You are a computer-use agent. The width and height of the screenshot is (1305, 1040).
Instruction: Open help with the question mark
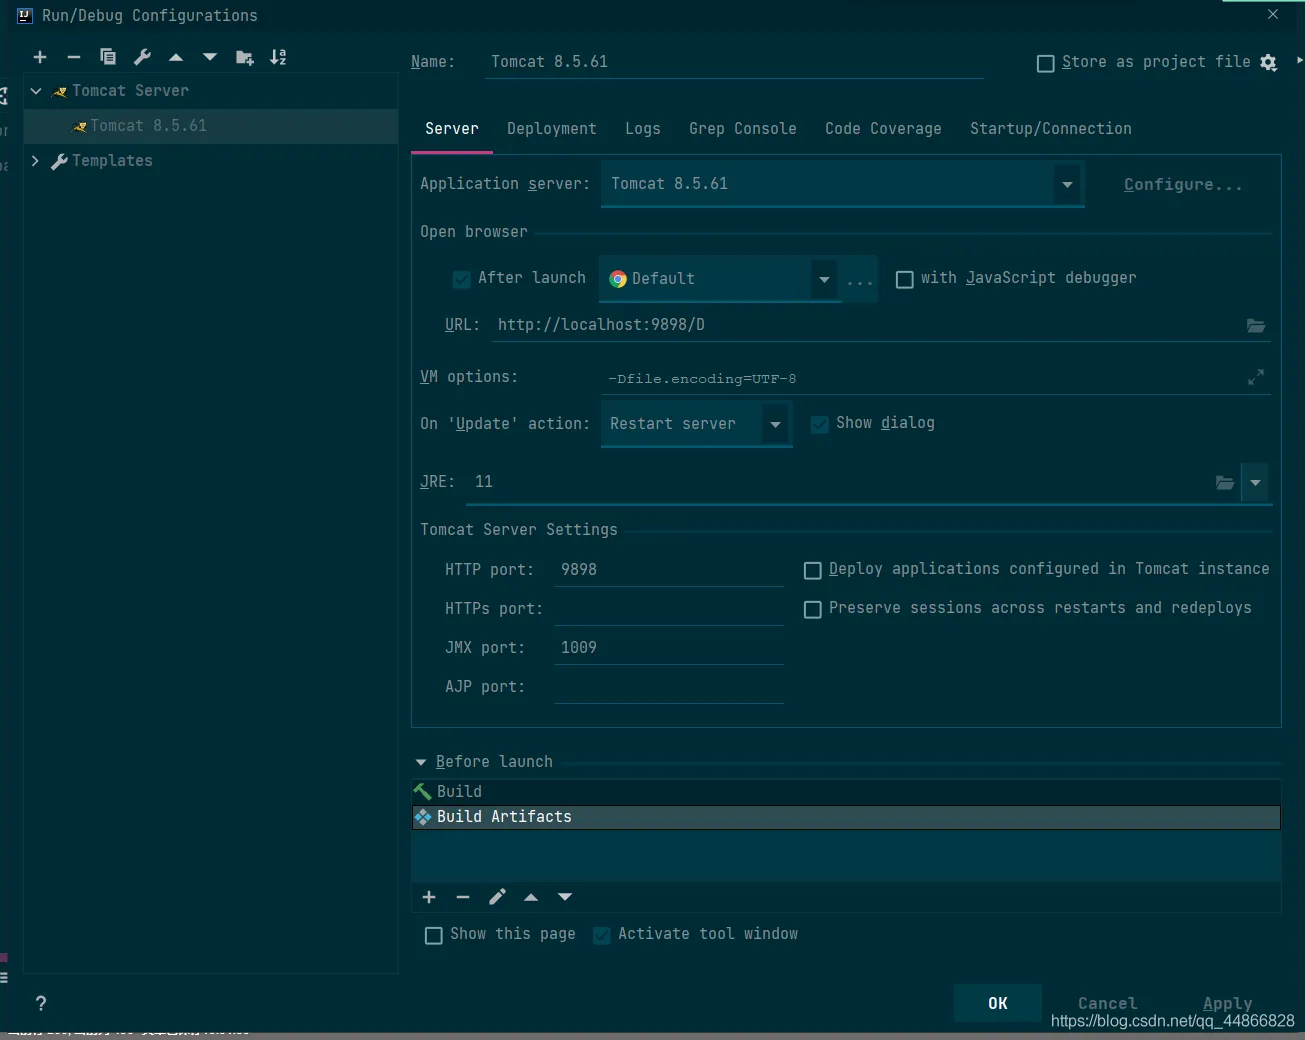(x=40, y=1003)
